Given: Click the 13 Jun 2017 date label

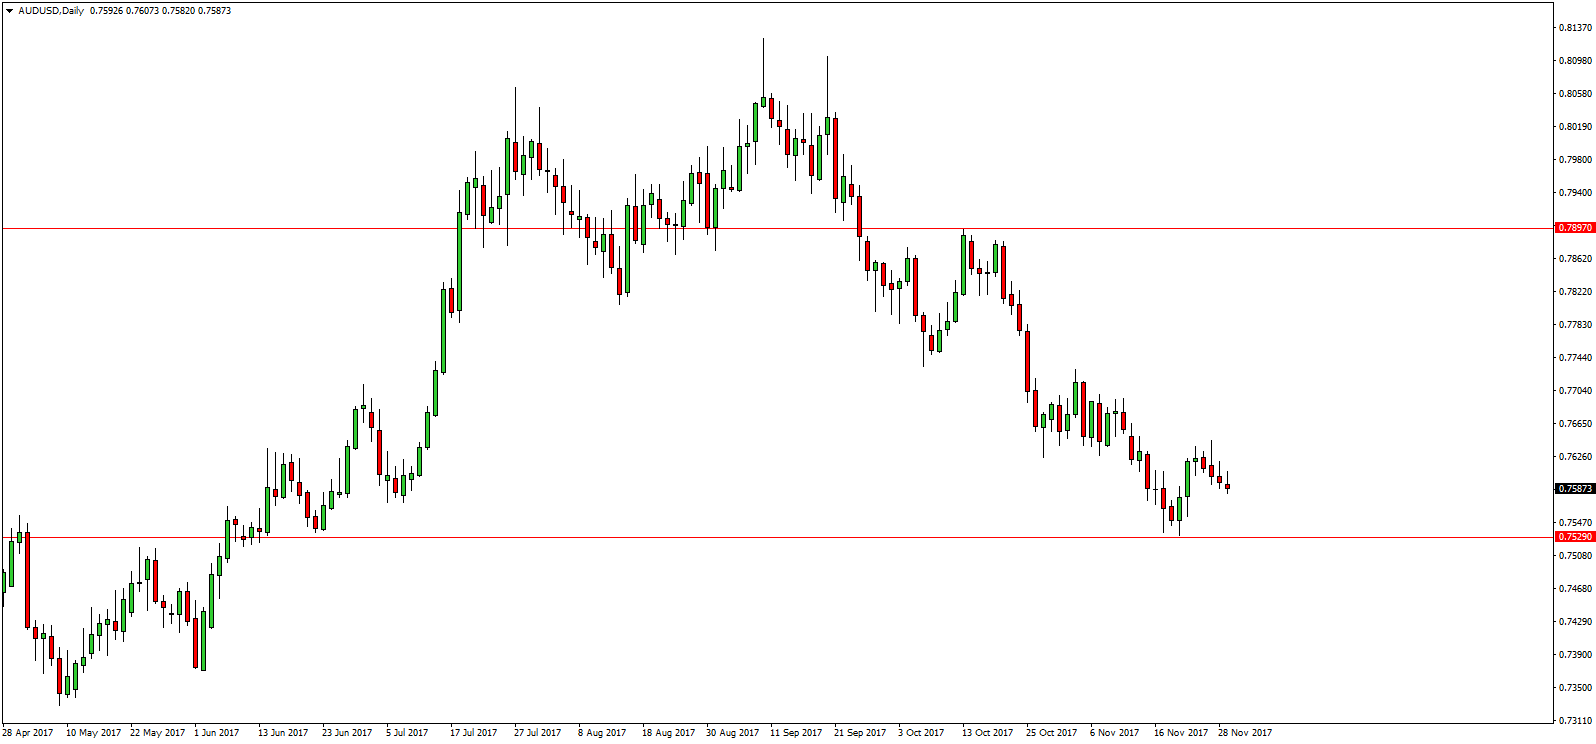Looking at the screenshot, I should coord(283,733).
